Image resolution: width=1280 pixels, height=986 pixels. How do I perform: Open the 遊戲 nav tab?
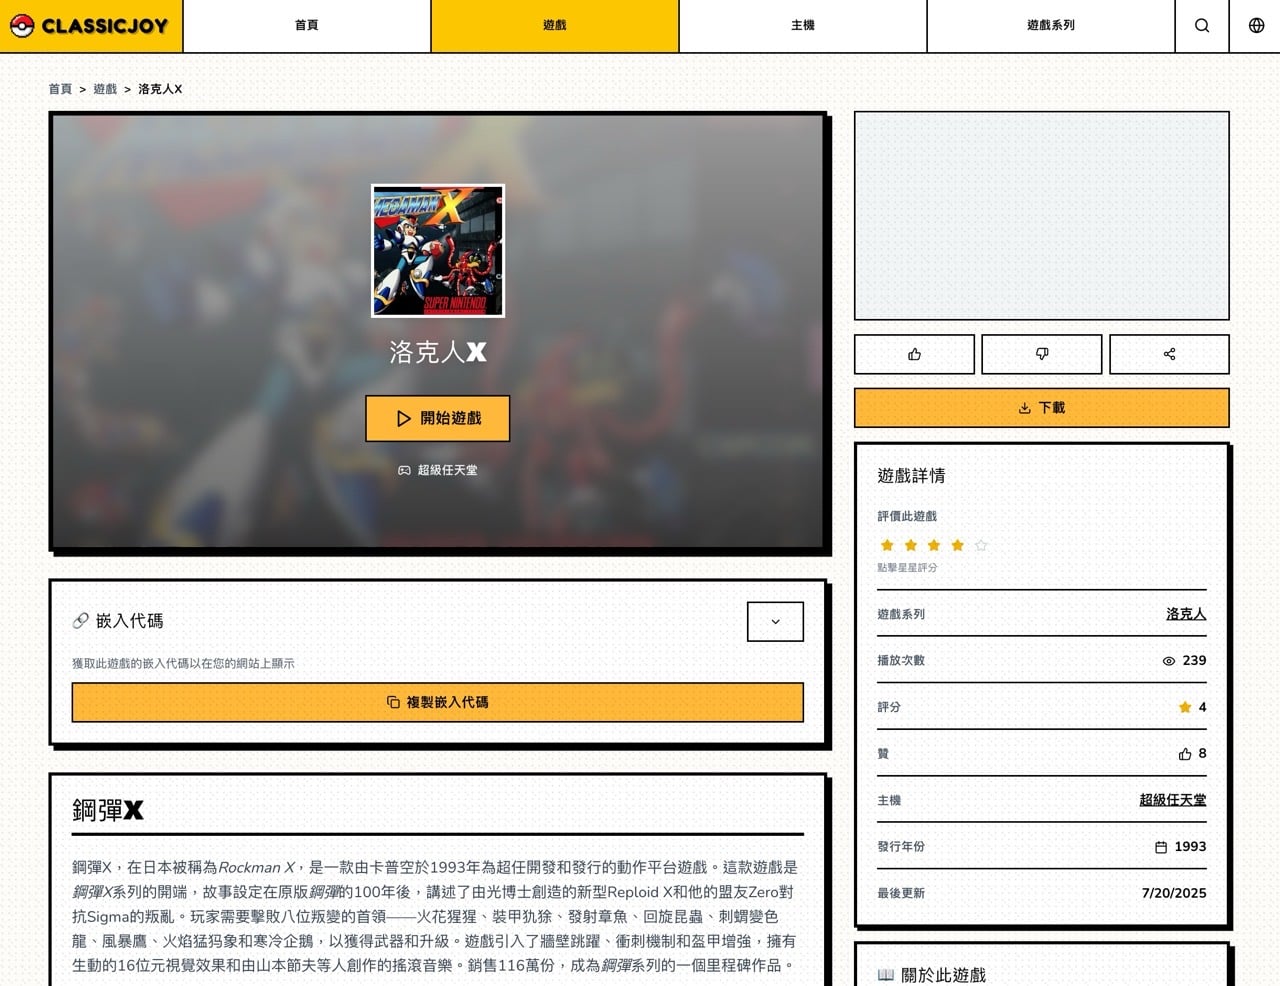pos(555,26)
